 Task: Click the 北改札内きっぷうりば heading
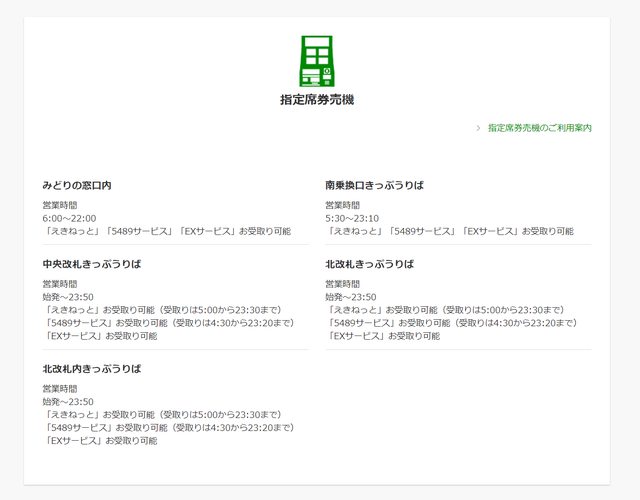coord(91,369)
